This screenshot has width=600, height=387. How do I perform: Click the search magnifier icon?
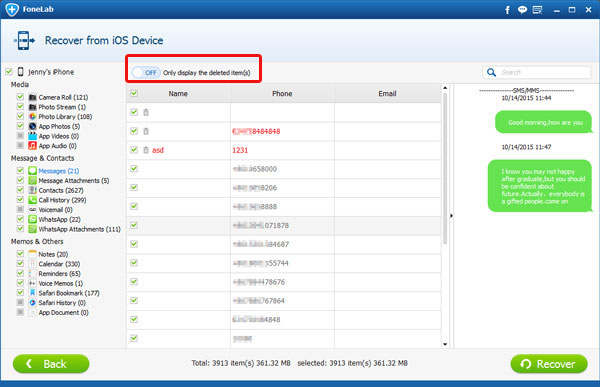point(491,72)
